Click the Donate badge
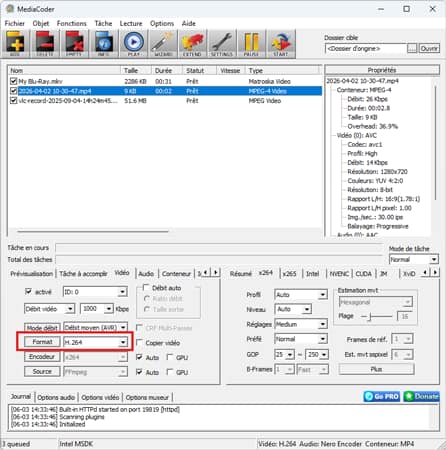The width and height of the screenshot is (446, 450). (421, 396)
